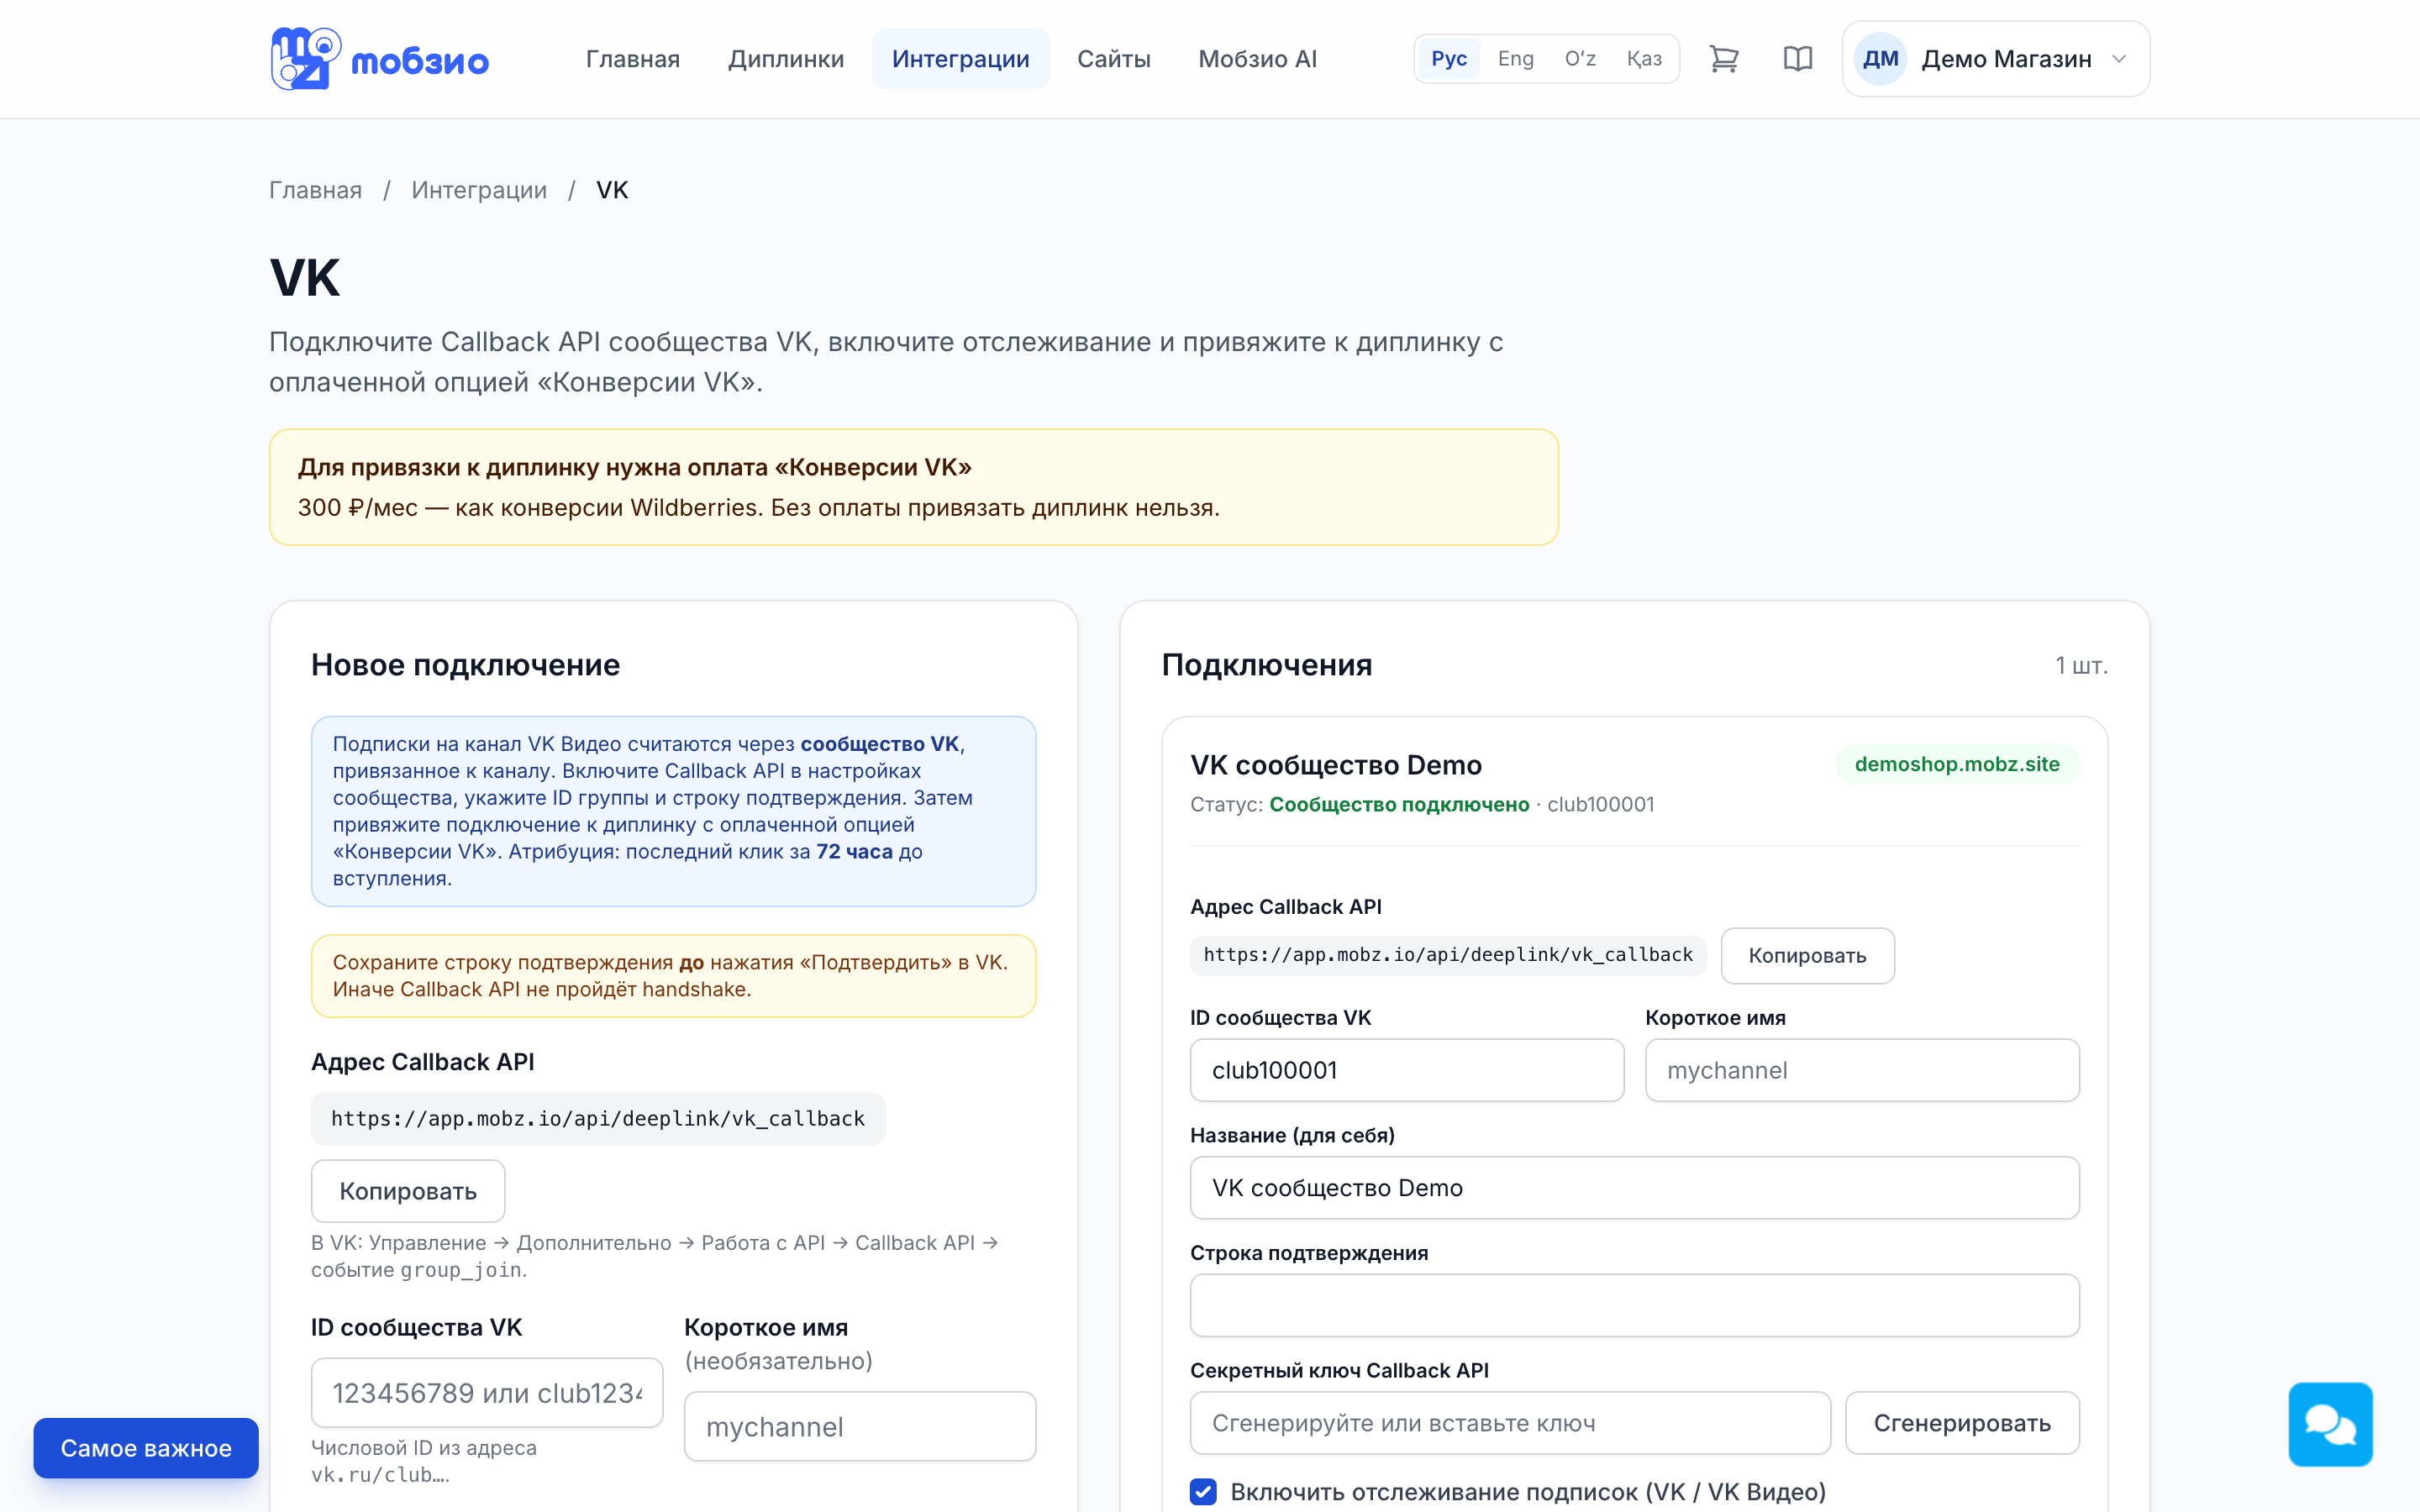The width and height of the screenshot is (2420, 1512).
Task: Select the Интеграции navigation item
Action: point(960,59)
